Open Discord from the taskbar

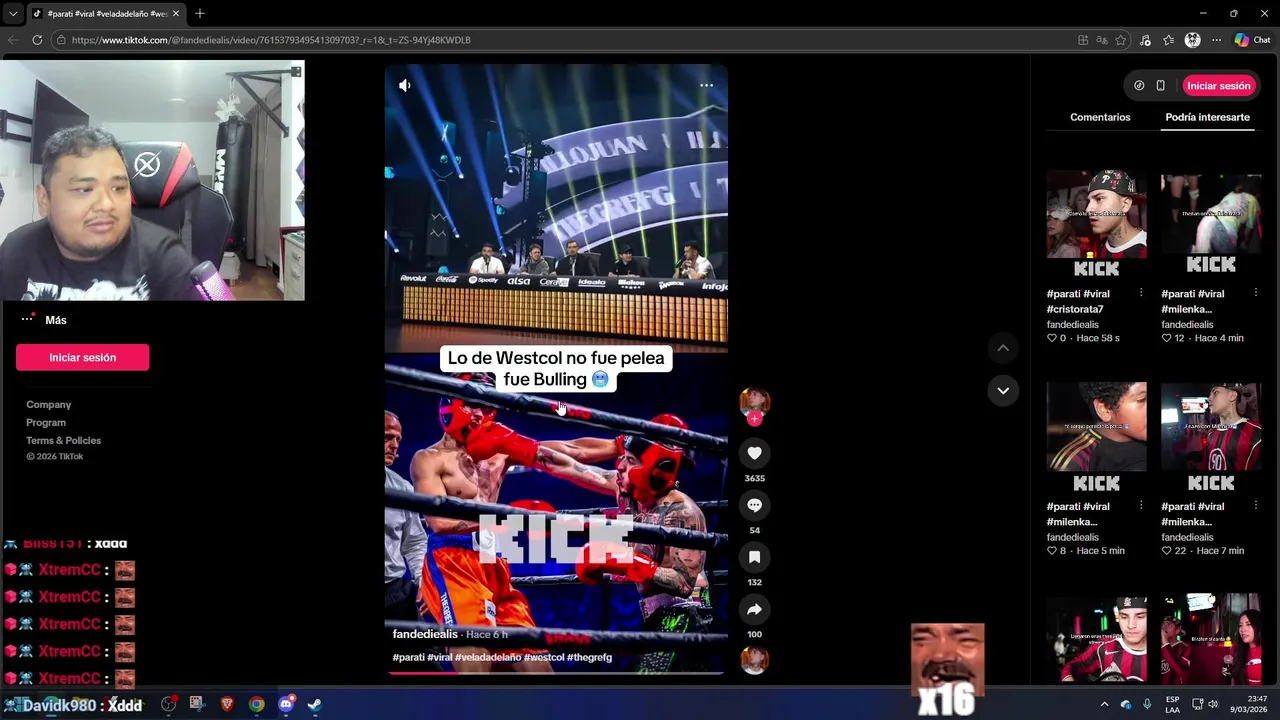286,704
